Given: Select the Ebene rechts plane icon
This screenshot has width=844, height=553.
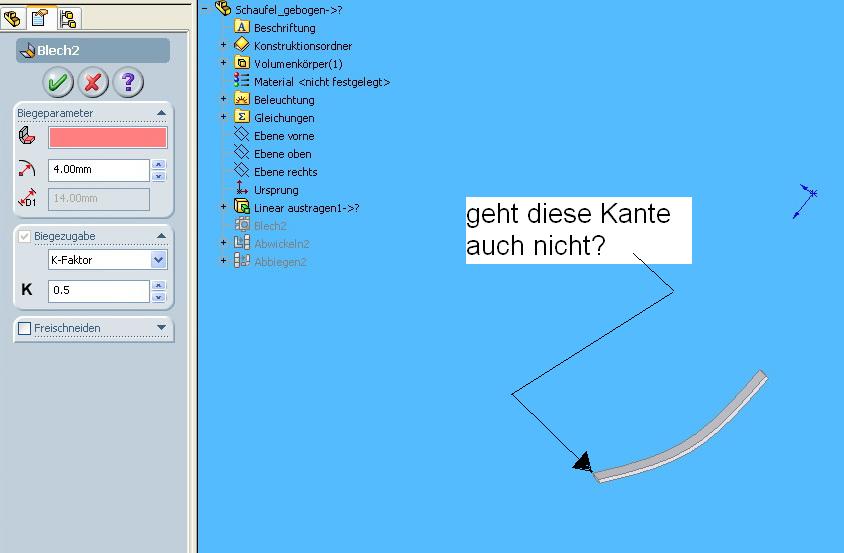Looking at the screenshot, I should (x=242, y=171).
